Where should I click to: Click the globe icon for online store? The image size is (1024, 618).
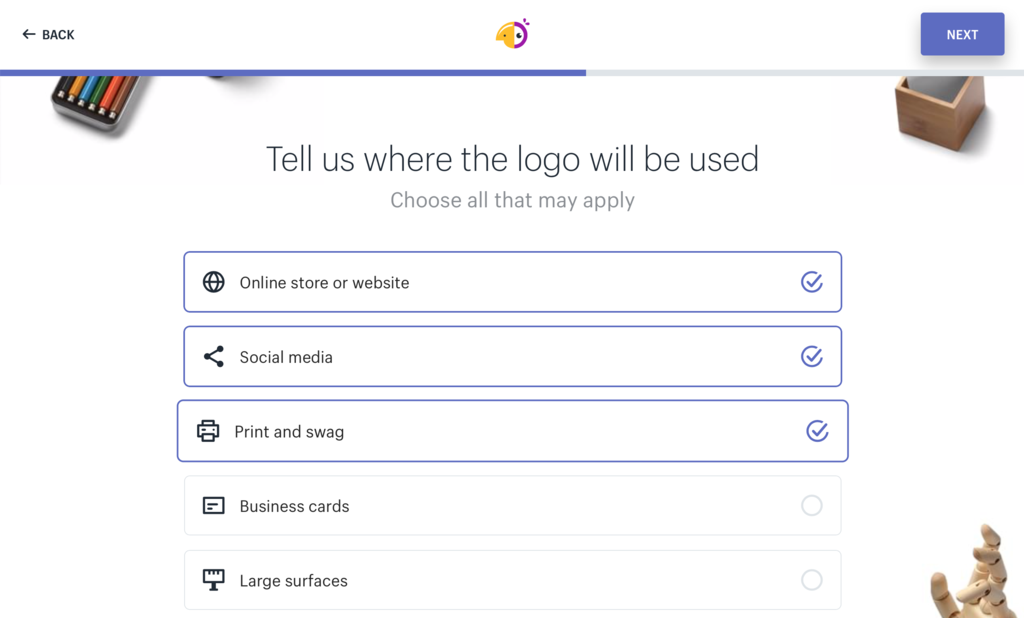[x=214, y=282]
